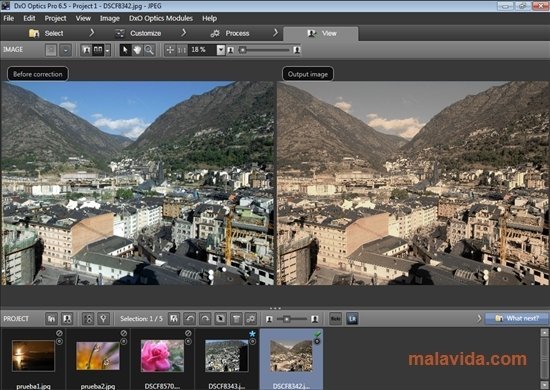Open the Edit menu
Viewport: 550px width, 390px height.
(29, 19)
